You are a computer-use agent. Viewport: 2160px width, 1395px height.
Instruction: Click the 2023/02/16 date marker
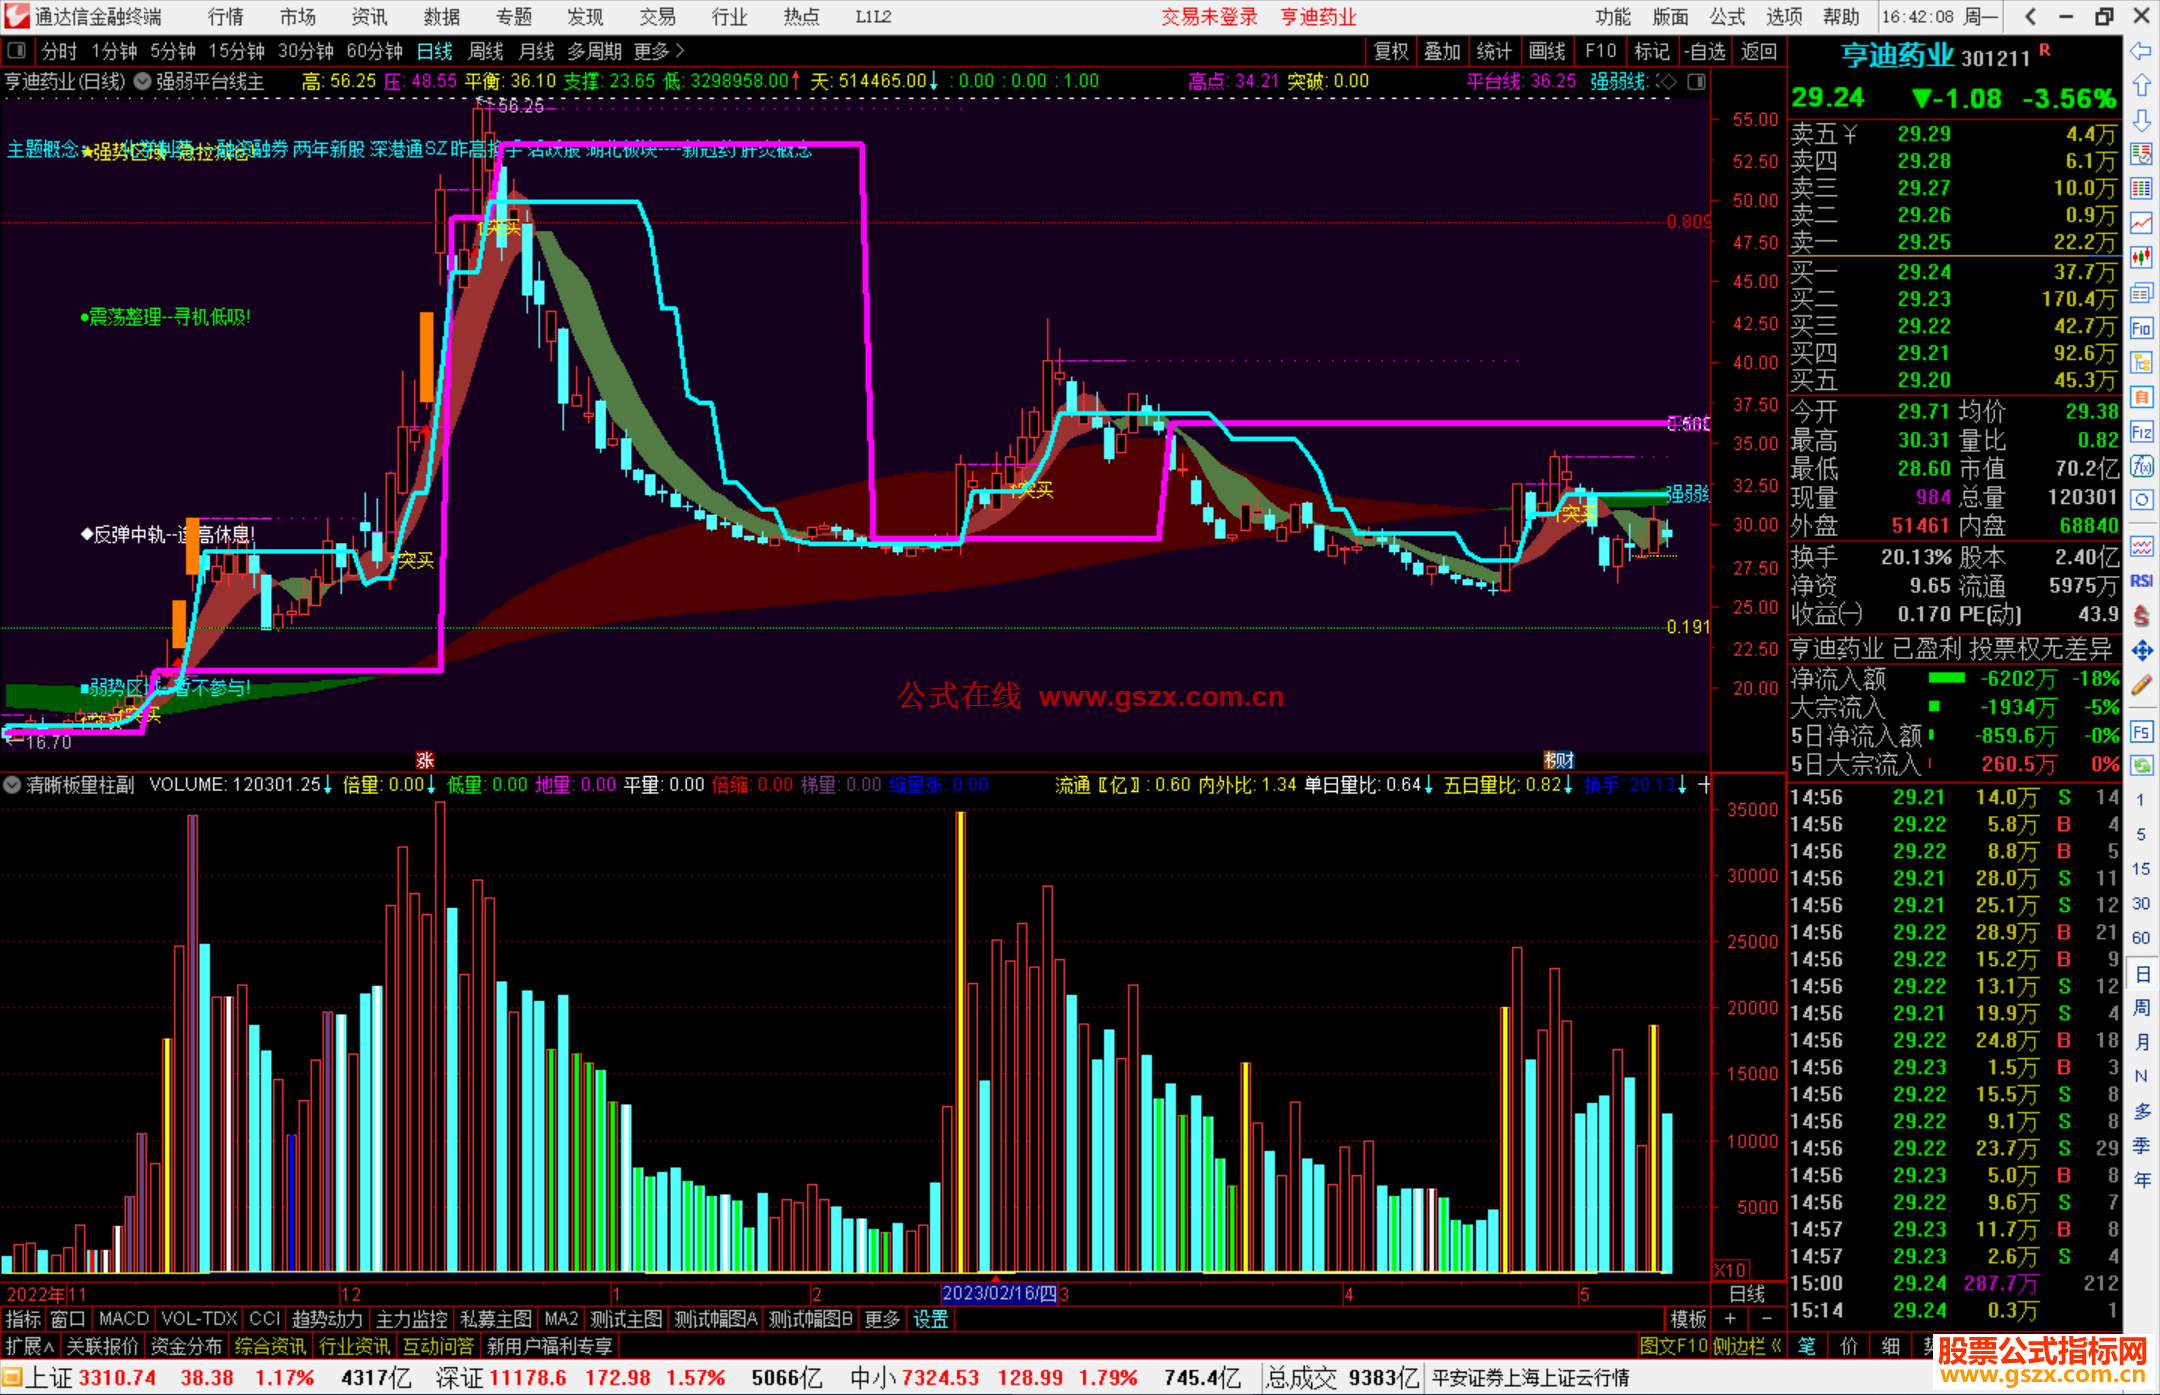pyautogui.click(x=999, y=1294)
